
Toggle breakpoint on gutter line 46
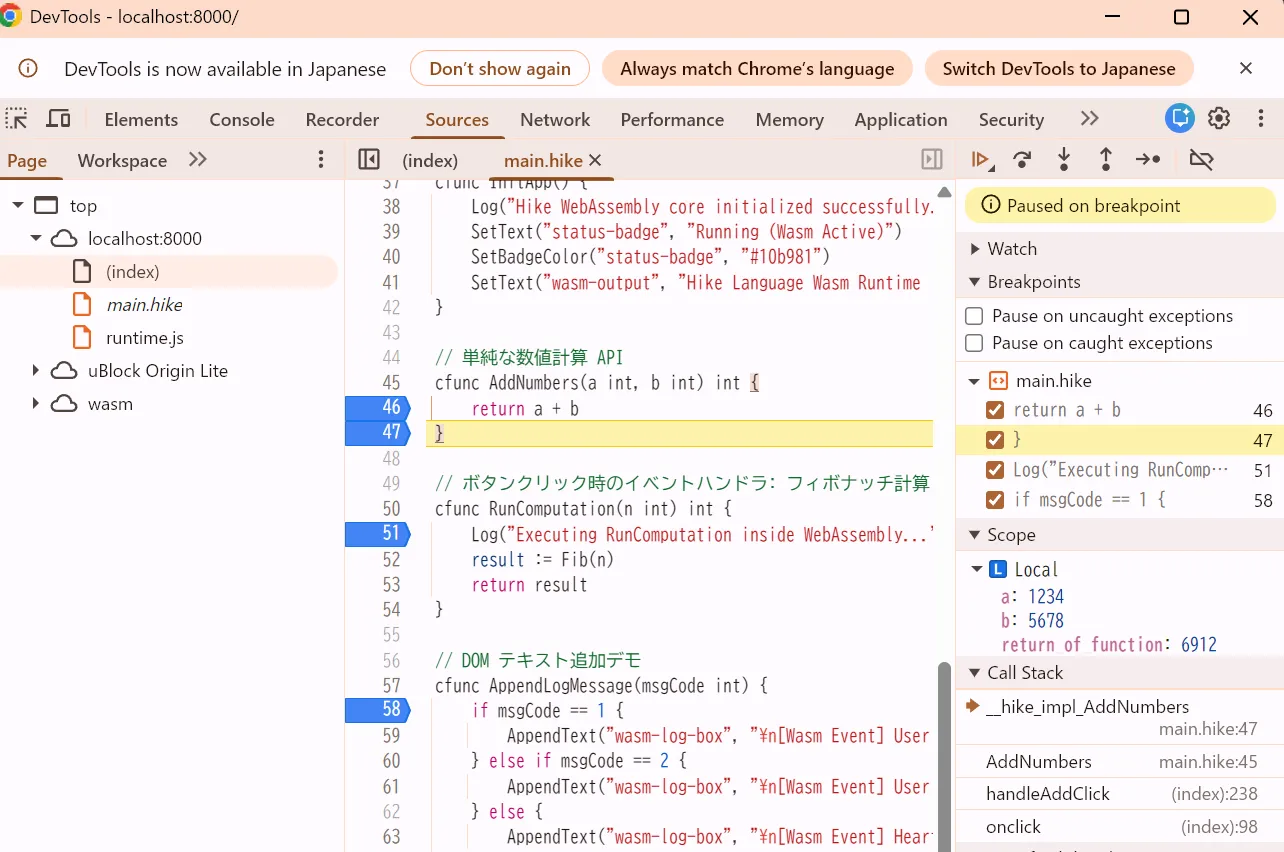tap(377, 407)
